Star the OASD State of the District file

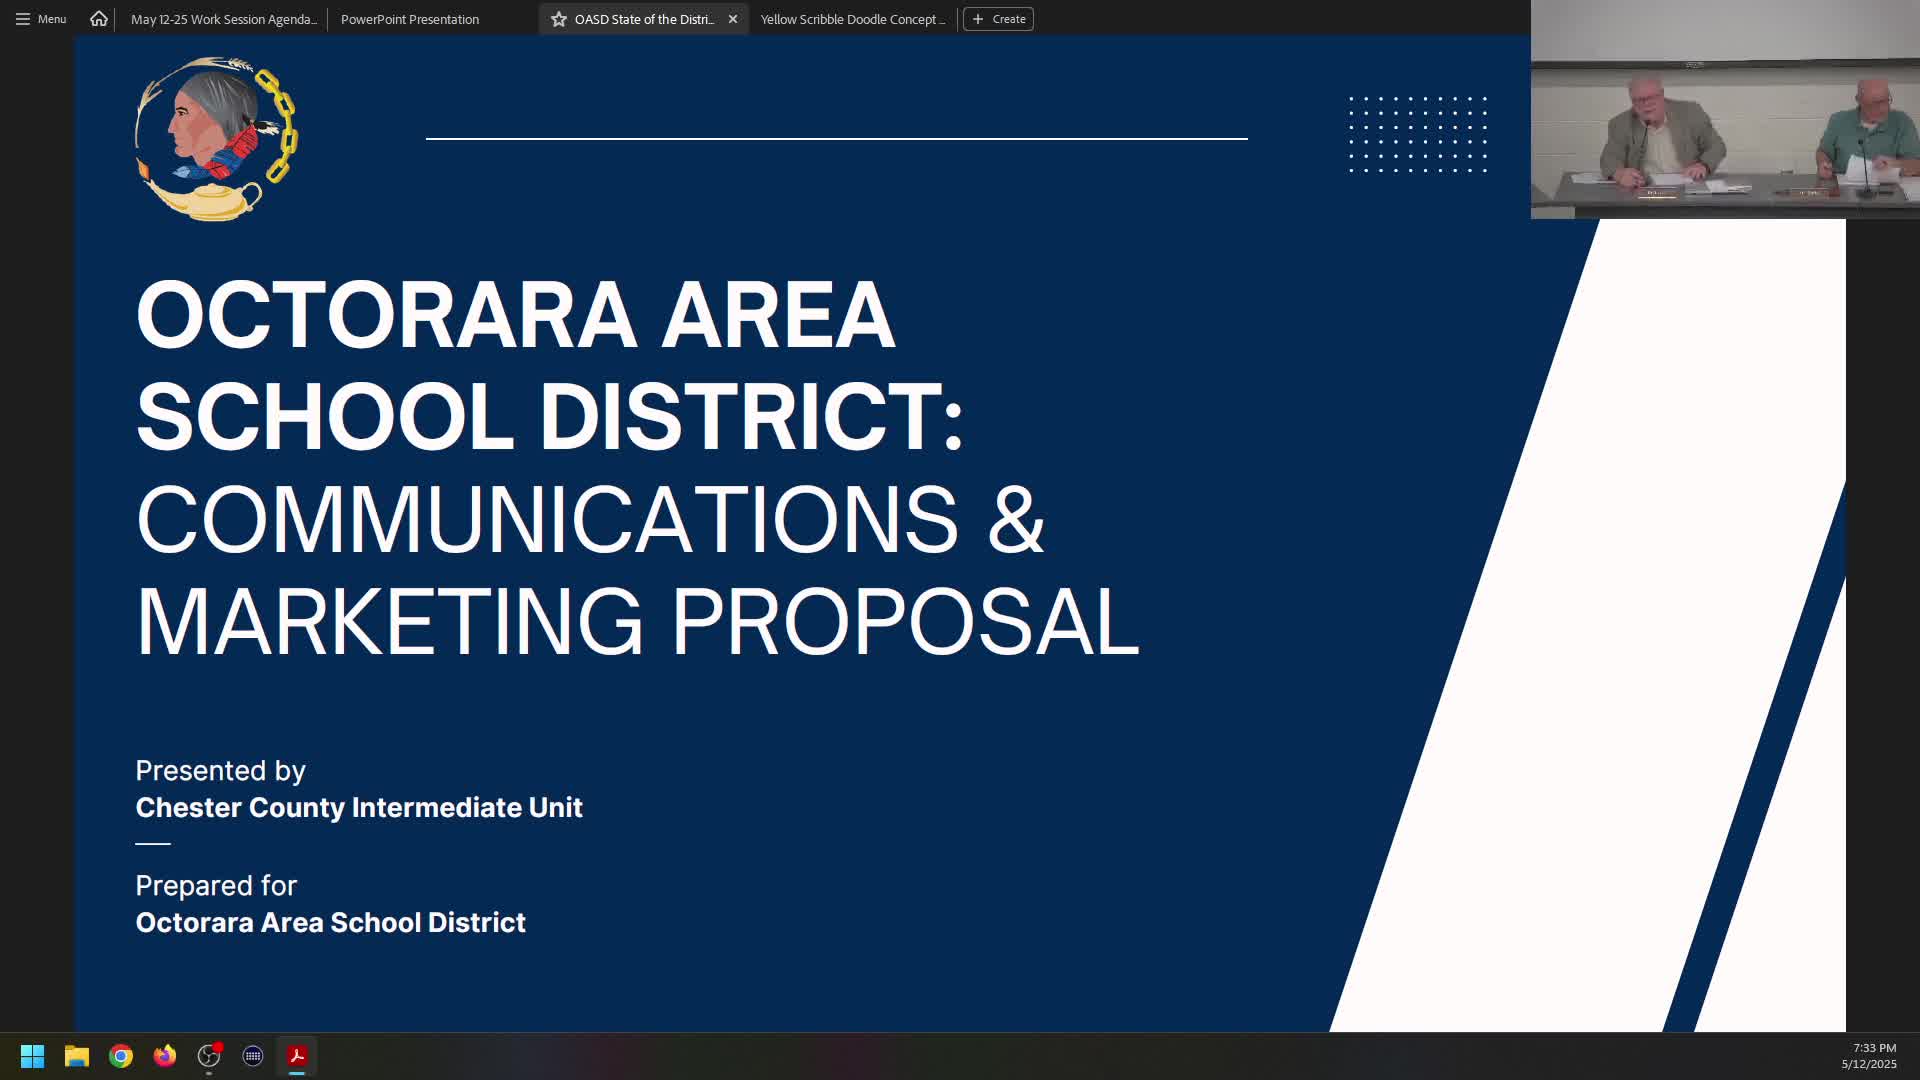point(559,19)
